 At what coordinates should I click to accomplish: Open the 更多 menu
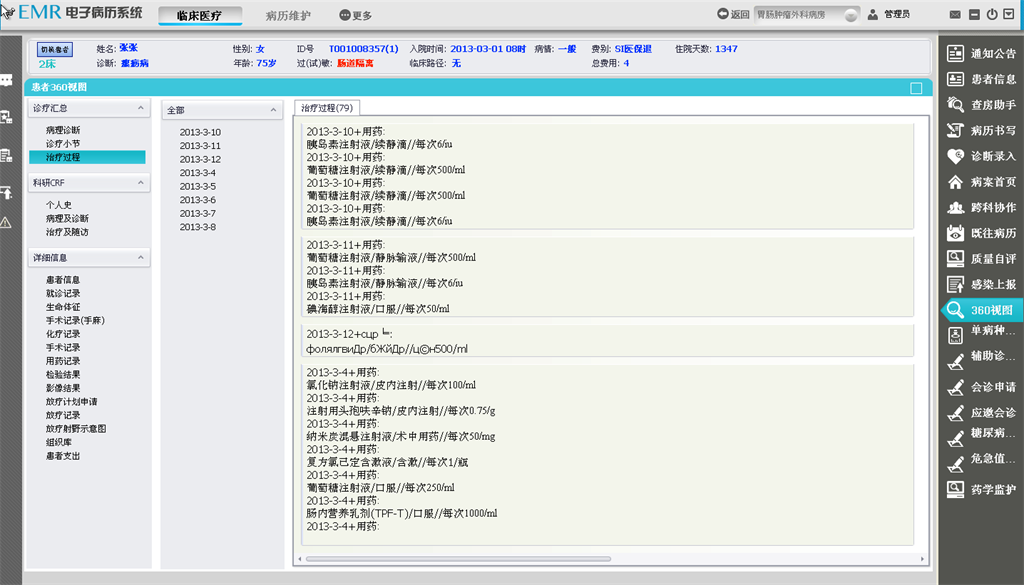pos(355,16)
